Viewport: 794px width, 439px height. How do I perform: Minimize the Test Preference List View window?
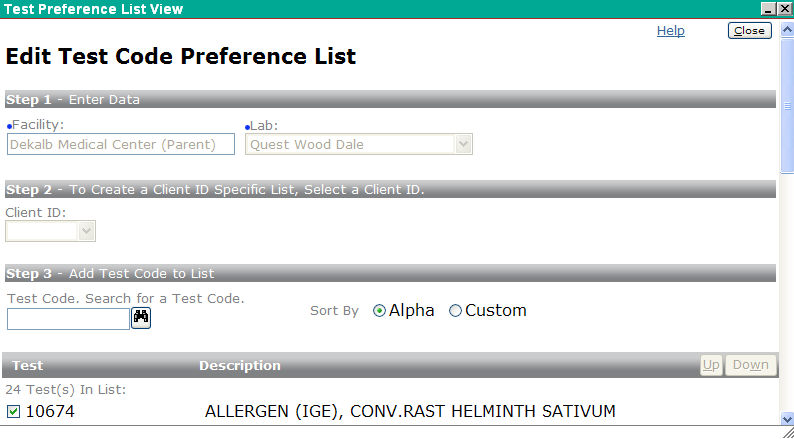768,9
